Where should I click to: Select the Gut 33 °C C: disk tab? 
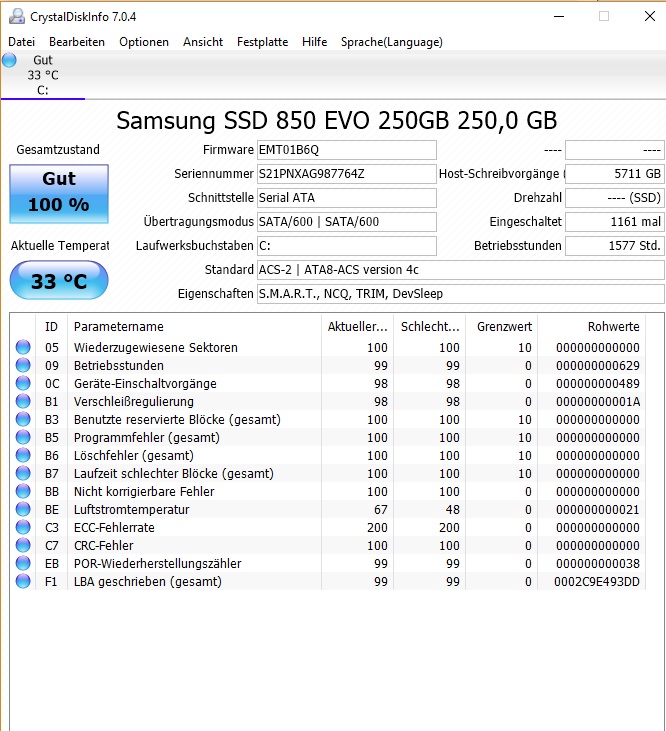pyautogui.click(x=43, y=75)
